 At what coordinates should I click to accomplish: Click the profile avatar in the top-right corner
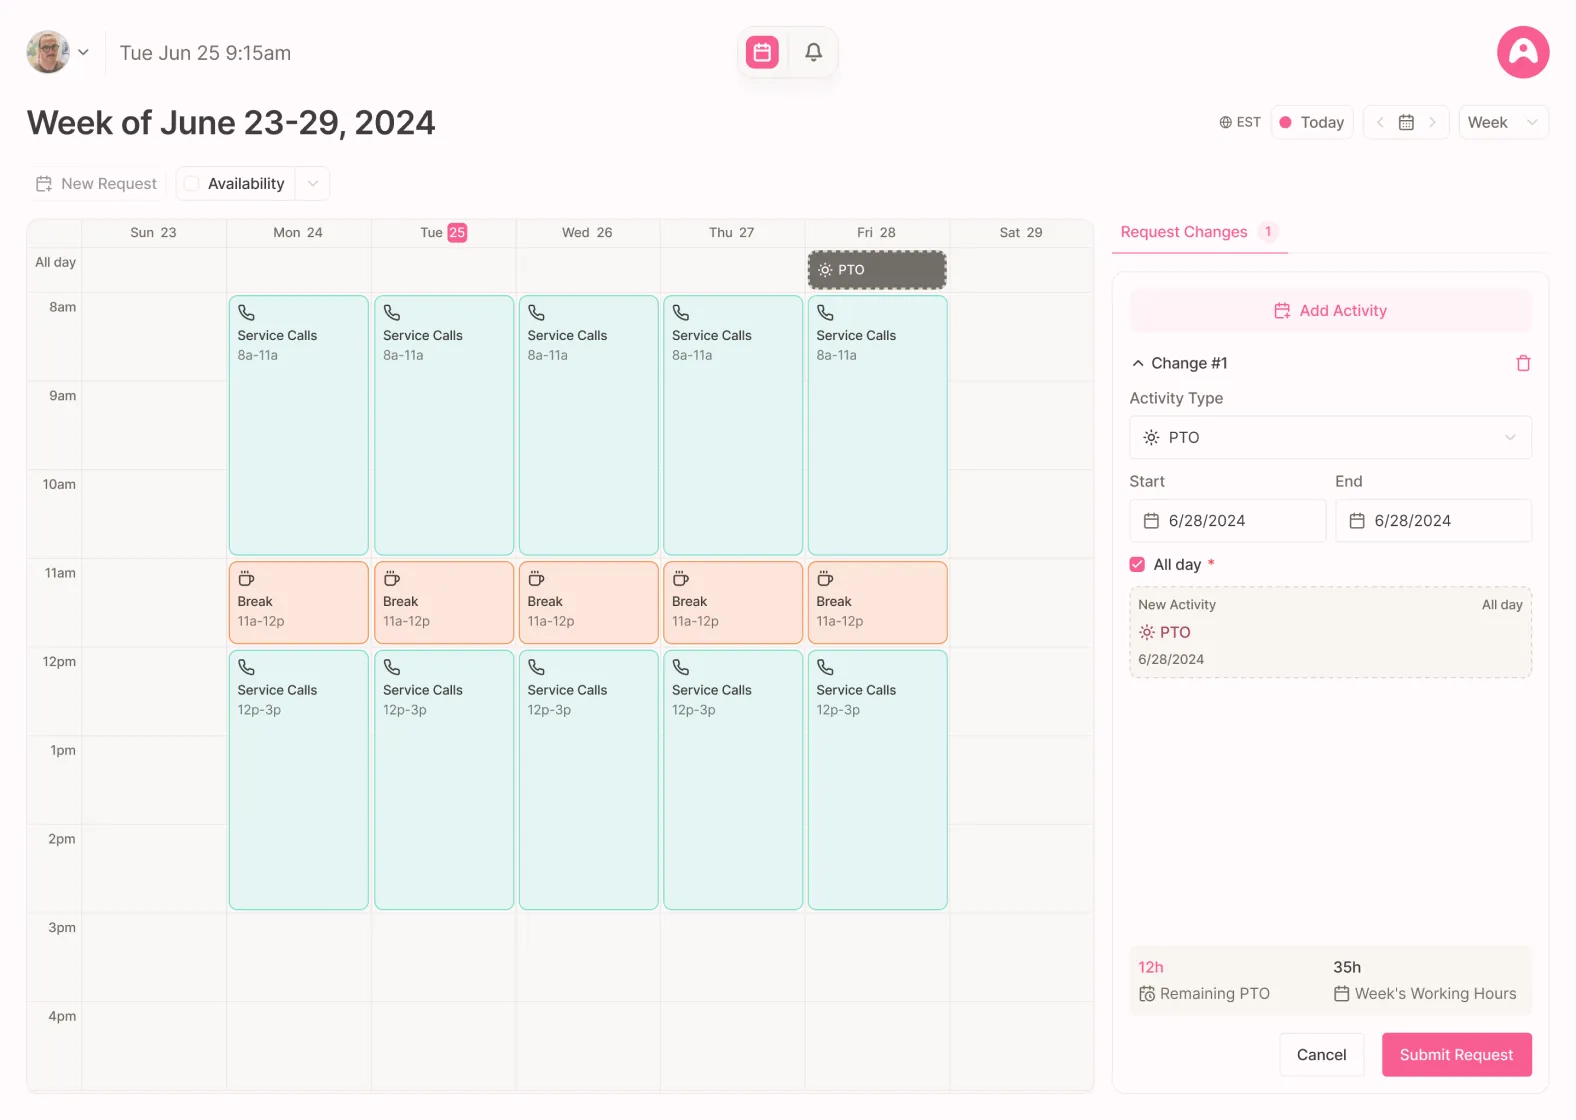pyautogui.click(x=1522, y=52)
